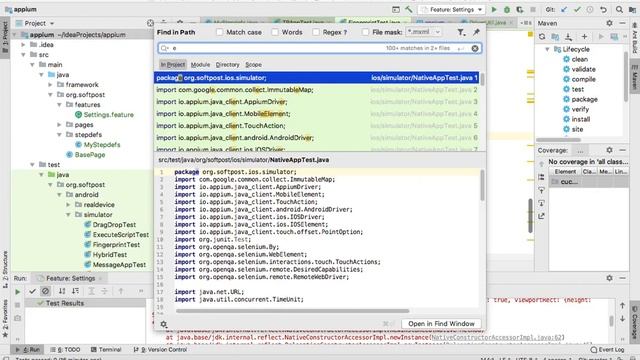
Task: Click the preview horizontal scrollbar
Action: point(292,311)
